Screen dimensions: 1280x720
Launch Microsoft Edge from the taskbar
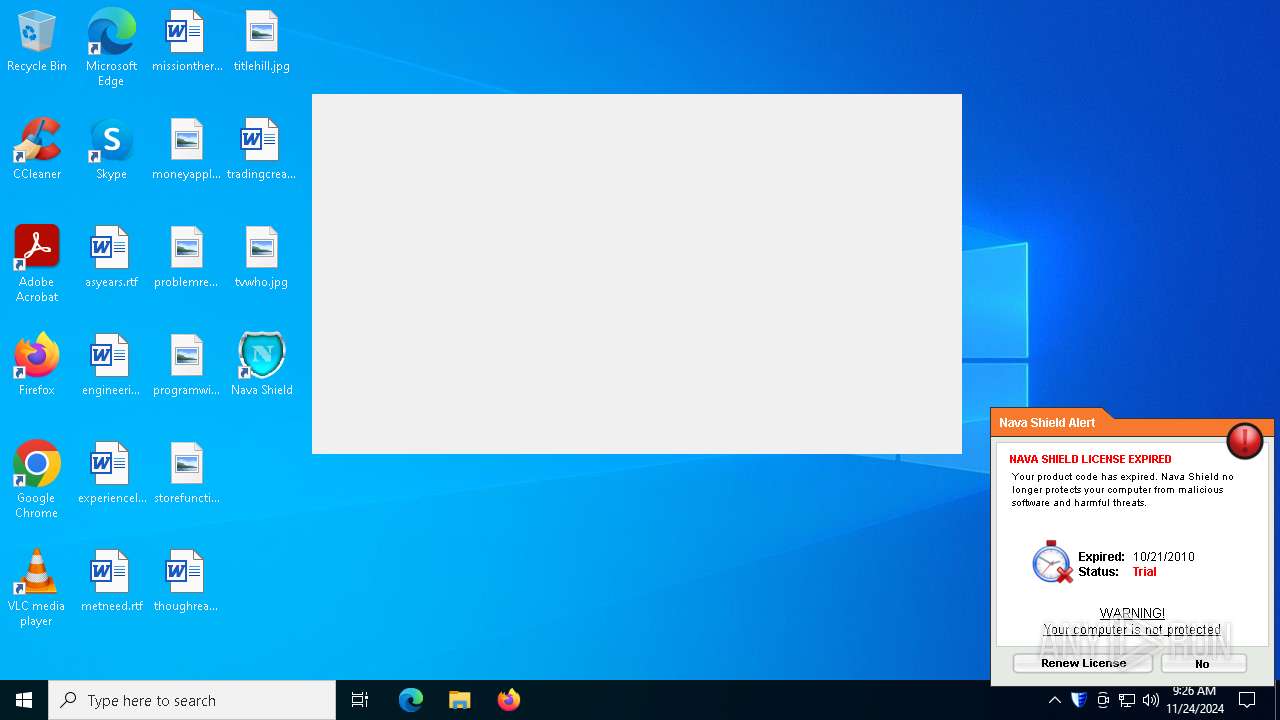pyautogui.click(x=411, y=700)
